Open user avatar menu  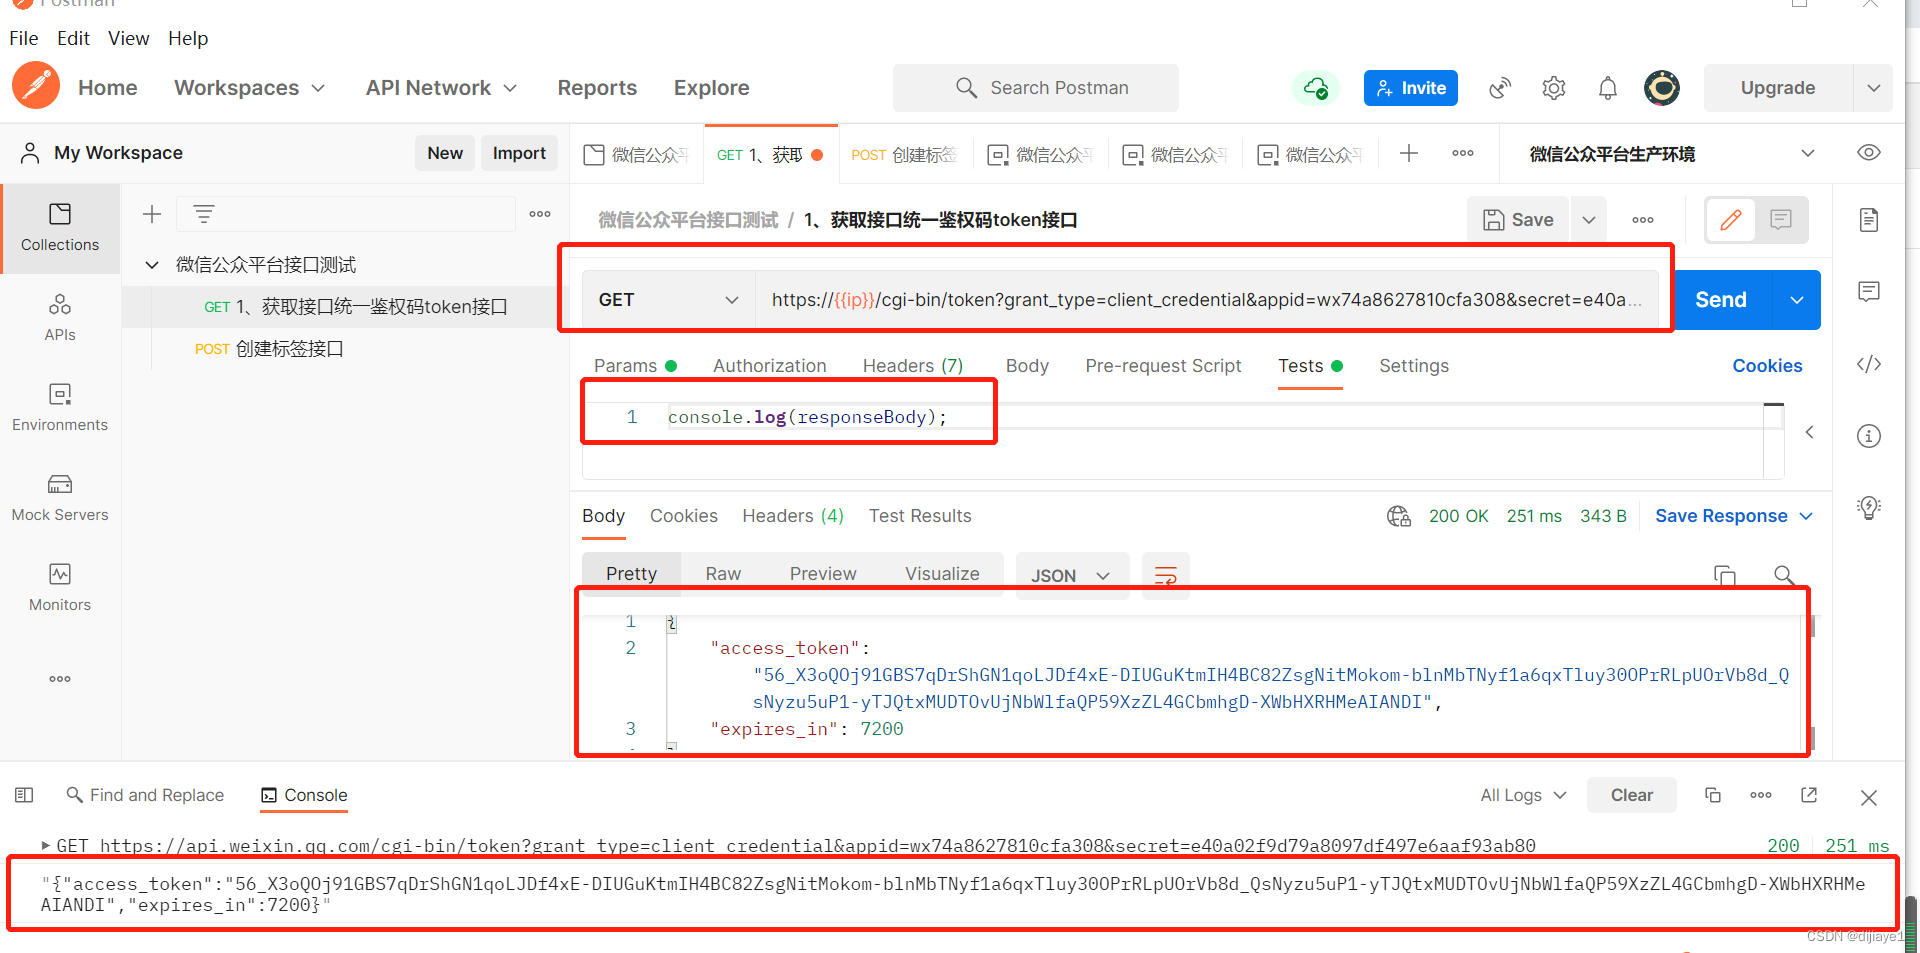(1662, 88)
